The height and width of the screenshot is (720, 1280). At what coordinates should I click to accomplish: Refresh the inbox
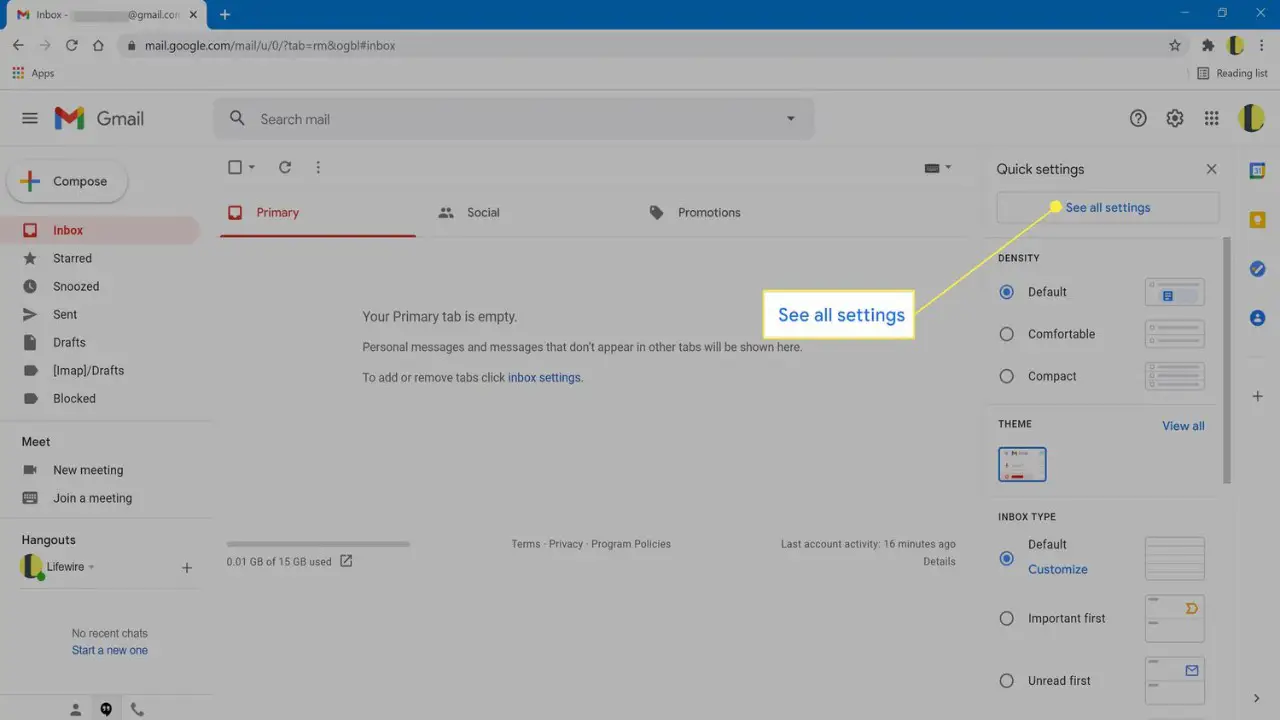pyautogui.click(x=285, y=167)
